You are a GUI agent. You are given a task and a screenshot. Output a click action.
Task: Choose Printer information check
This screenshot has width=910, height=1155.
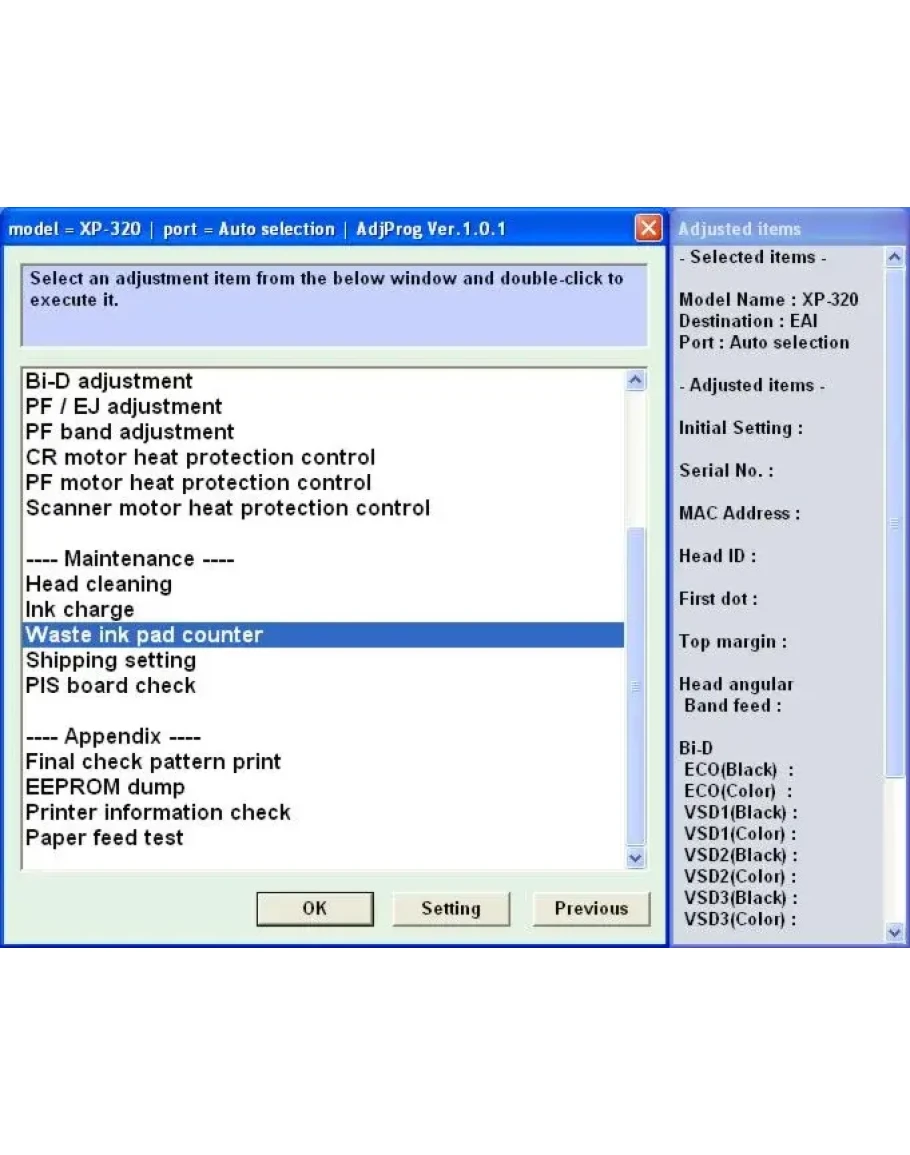[158, 812]
